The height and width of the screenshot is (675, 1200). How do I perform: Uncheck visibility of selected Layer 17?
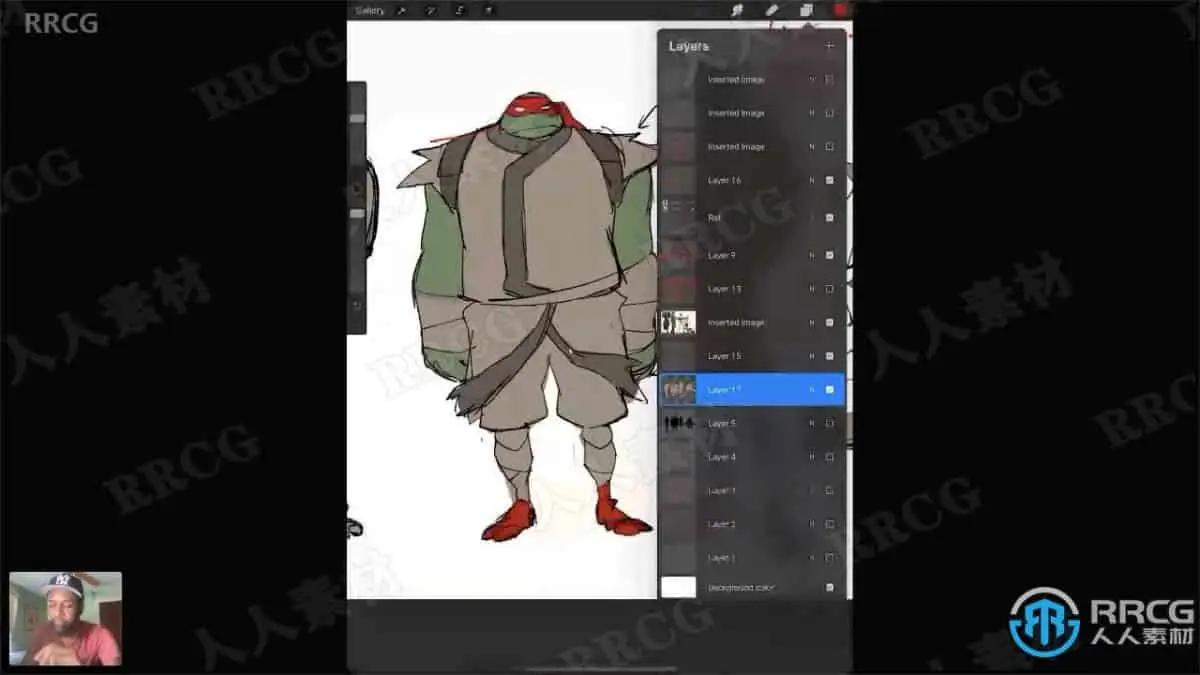click(829, 390)
